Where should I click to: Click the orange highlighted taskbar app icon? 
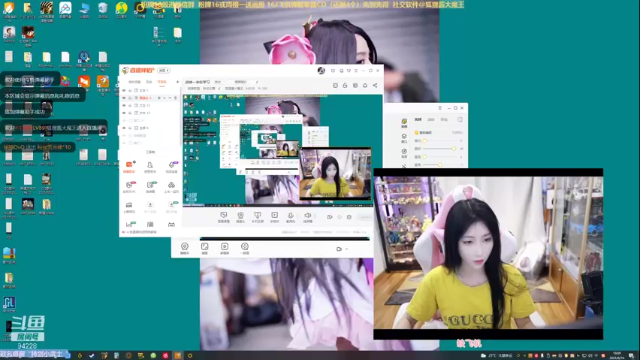pyautogui.click(x=178, y=356)
